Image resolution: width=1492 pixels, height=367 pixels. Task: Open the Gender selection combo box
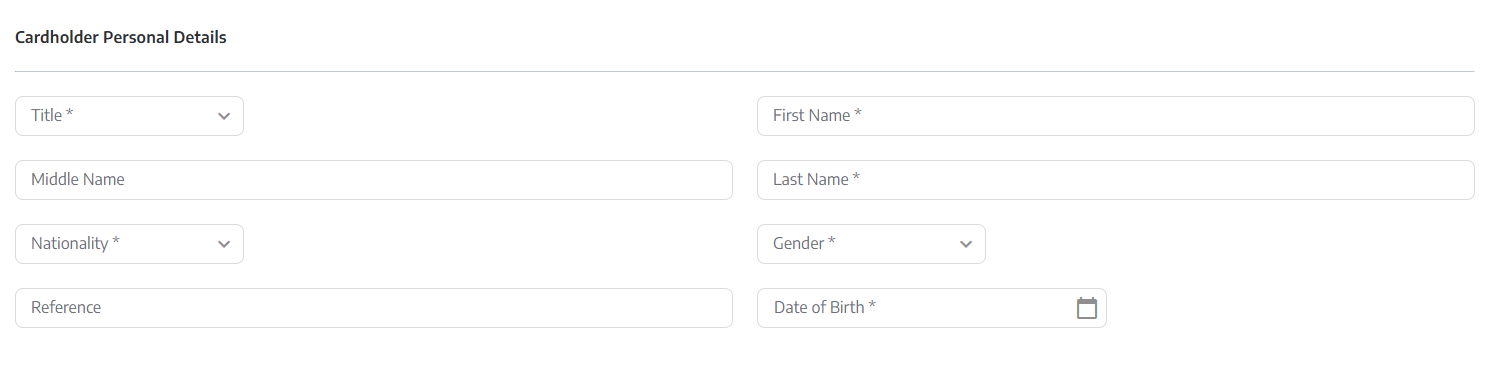(871, 244)
